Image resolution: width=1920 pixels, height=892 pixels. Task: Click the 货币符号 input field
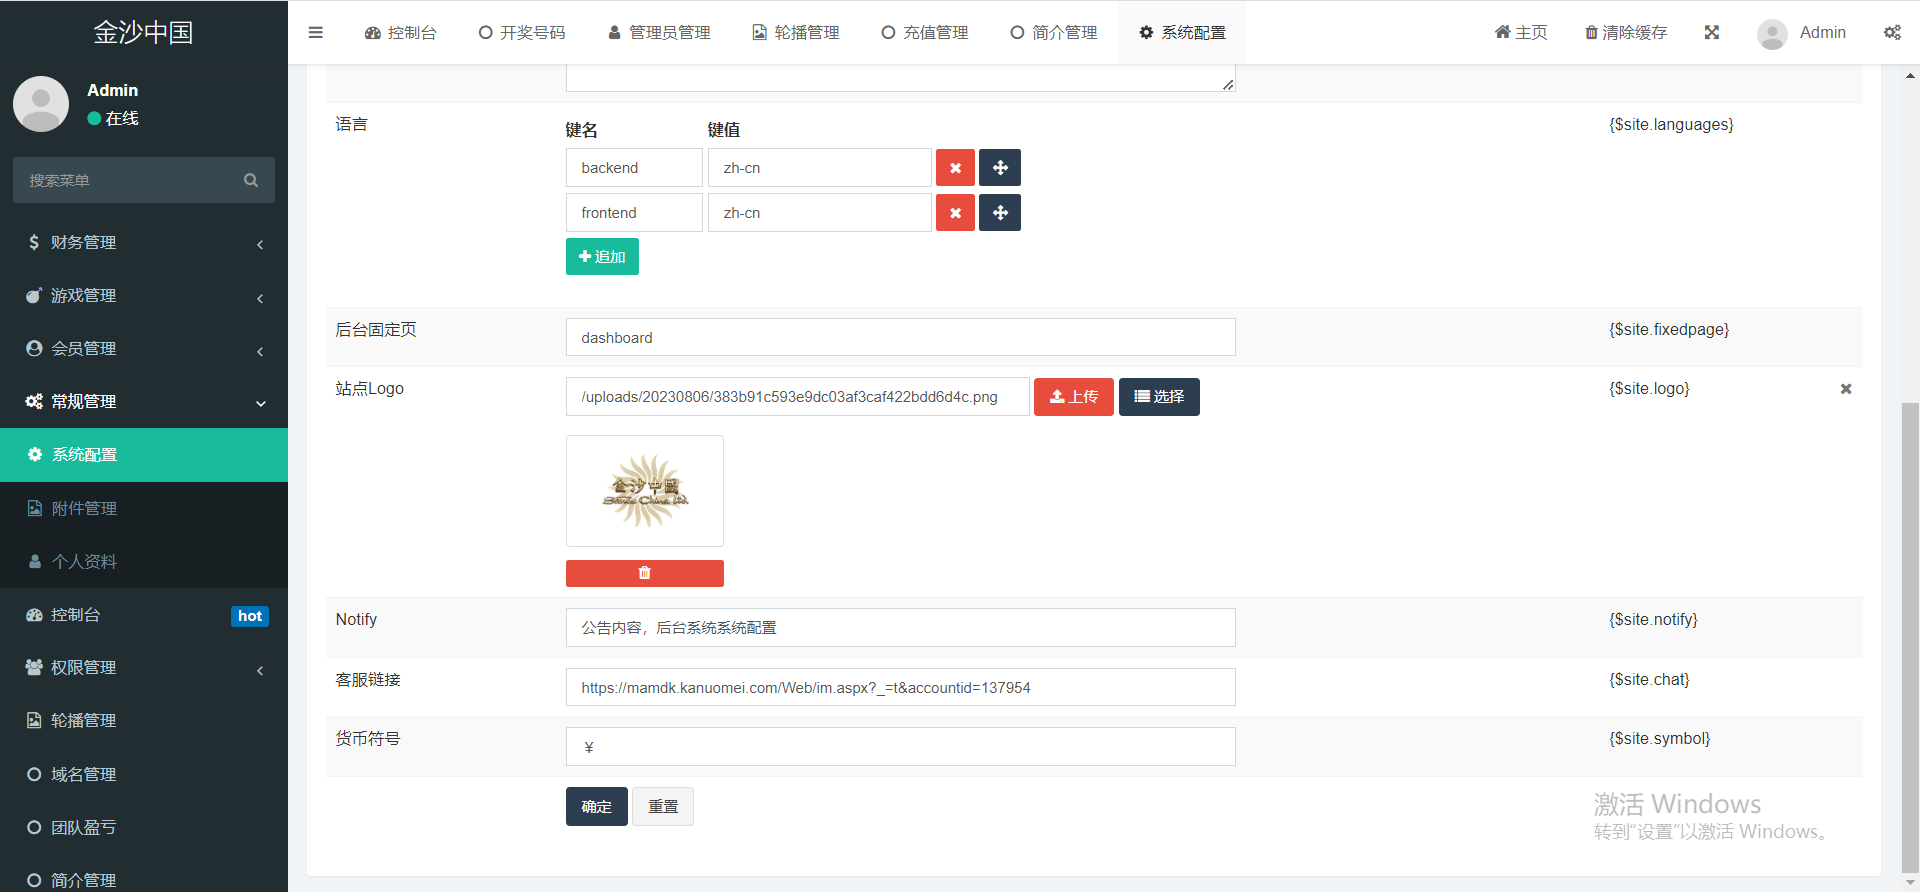click(x=901, y=747)
